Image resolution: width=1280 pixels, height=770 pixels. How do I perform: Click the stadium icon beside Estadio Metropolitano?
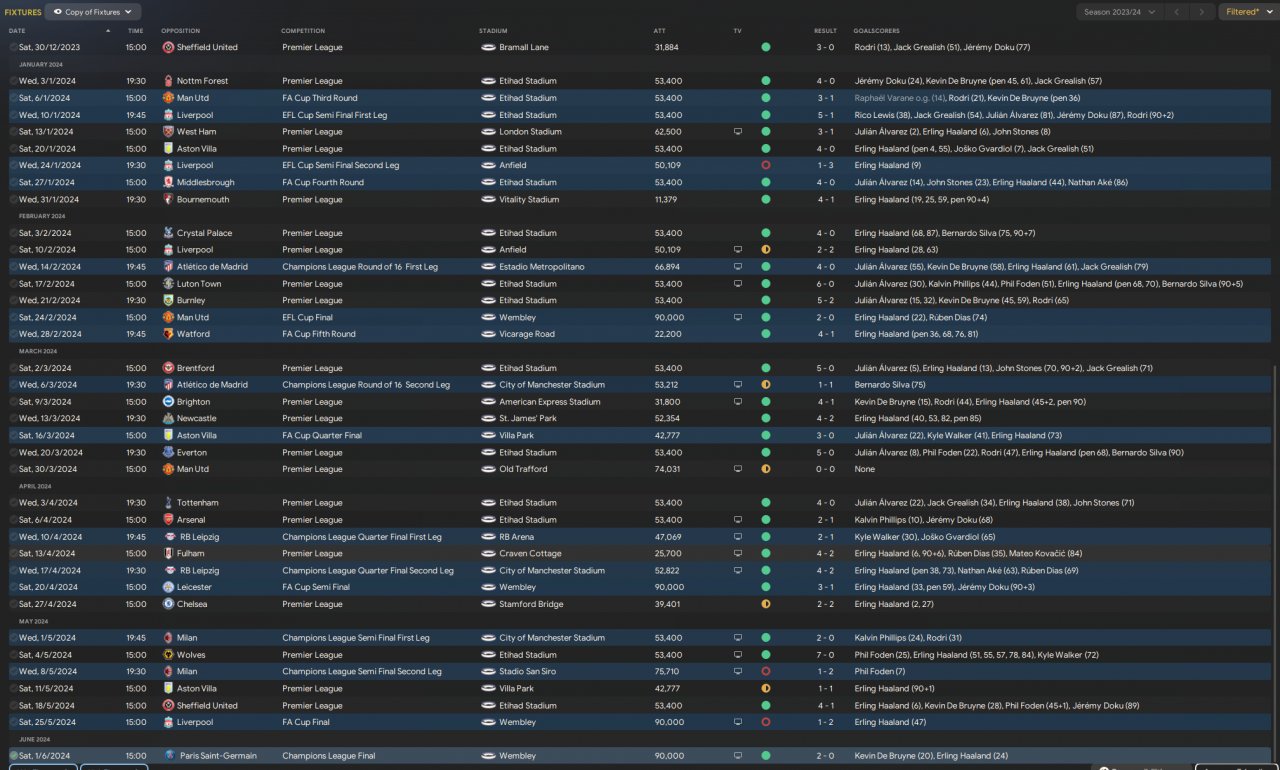coord(488,267)
